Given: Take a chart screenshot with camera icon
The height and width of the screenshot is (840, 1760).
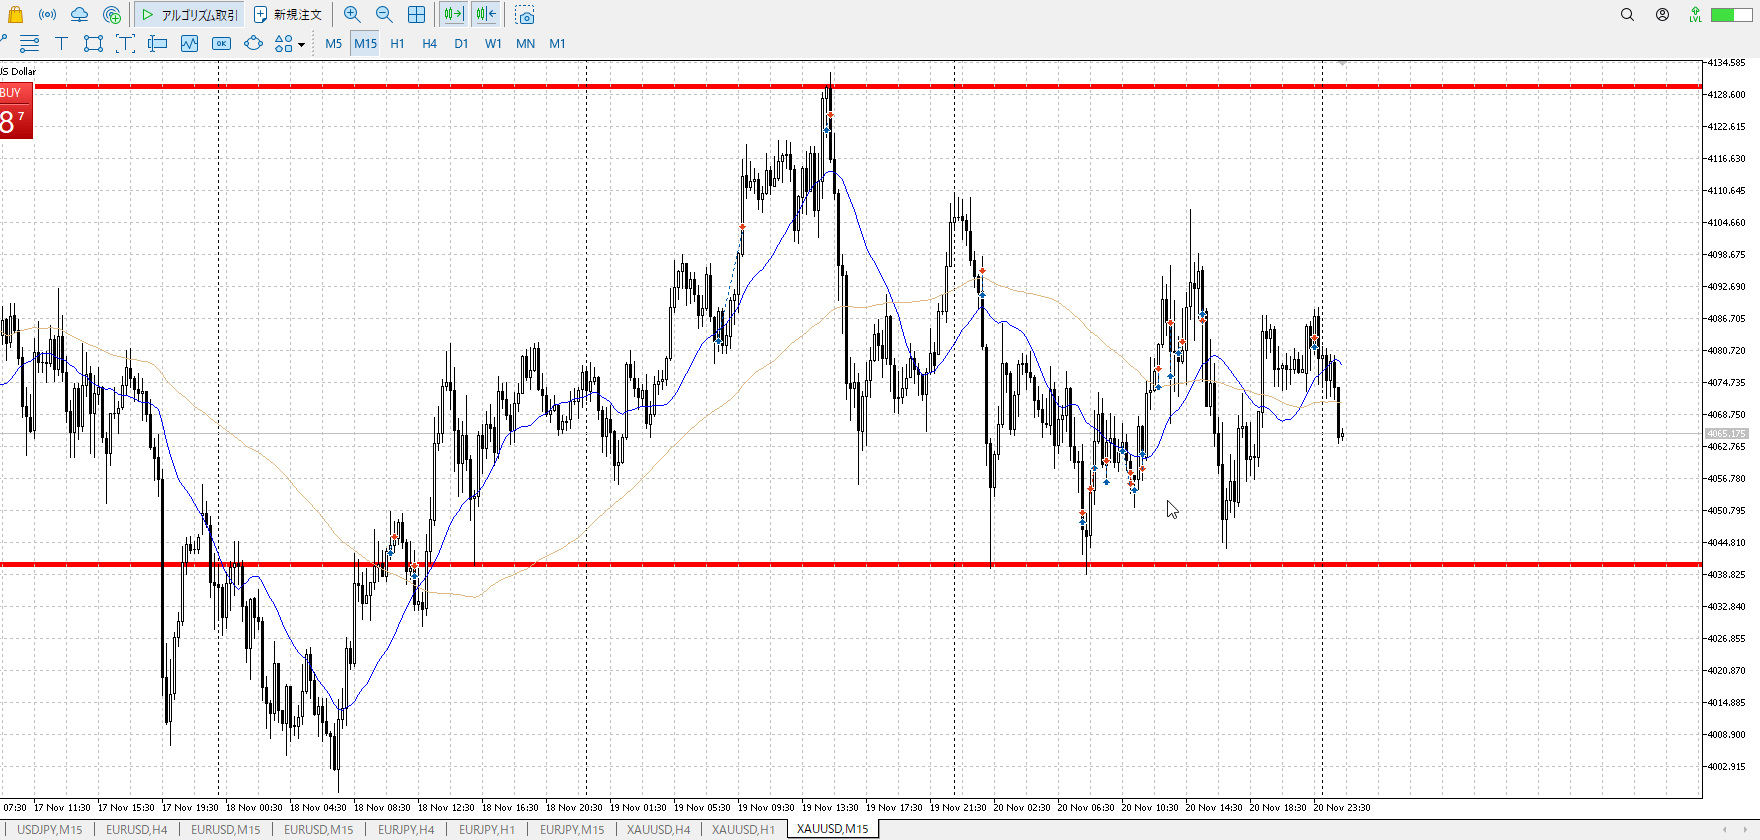Looking at the screenshot, I should (525, 15).
